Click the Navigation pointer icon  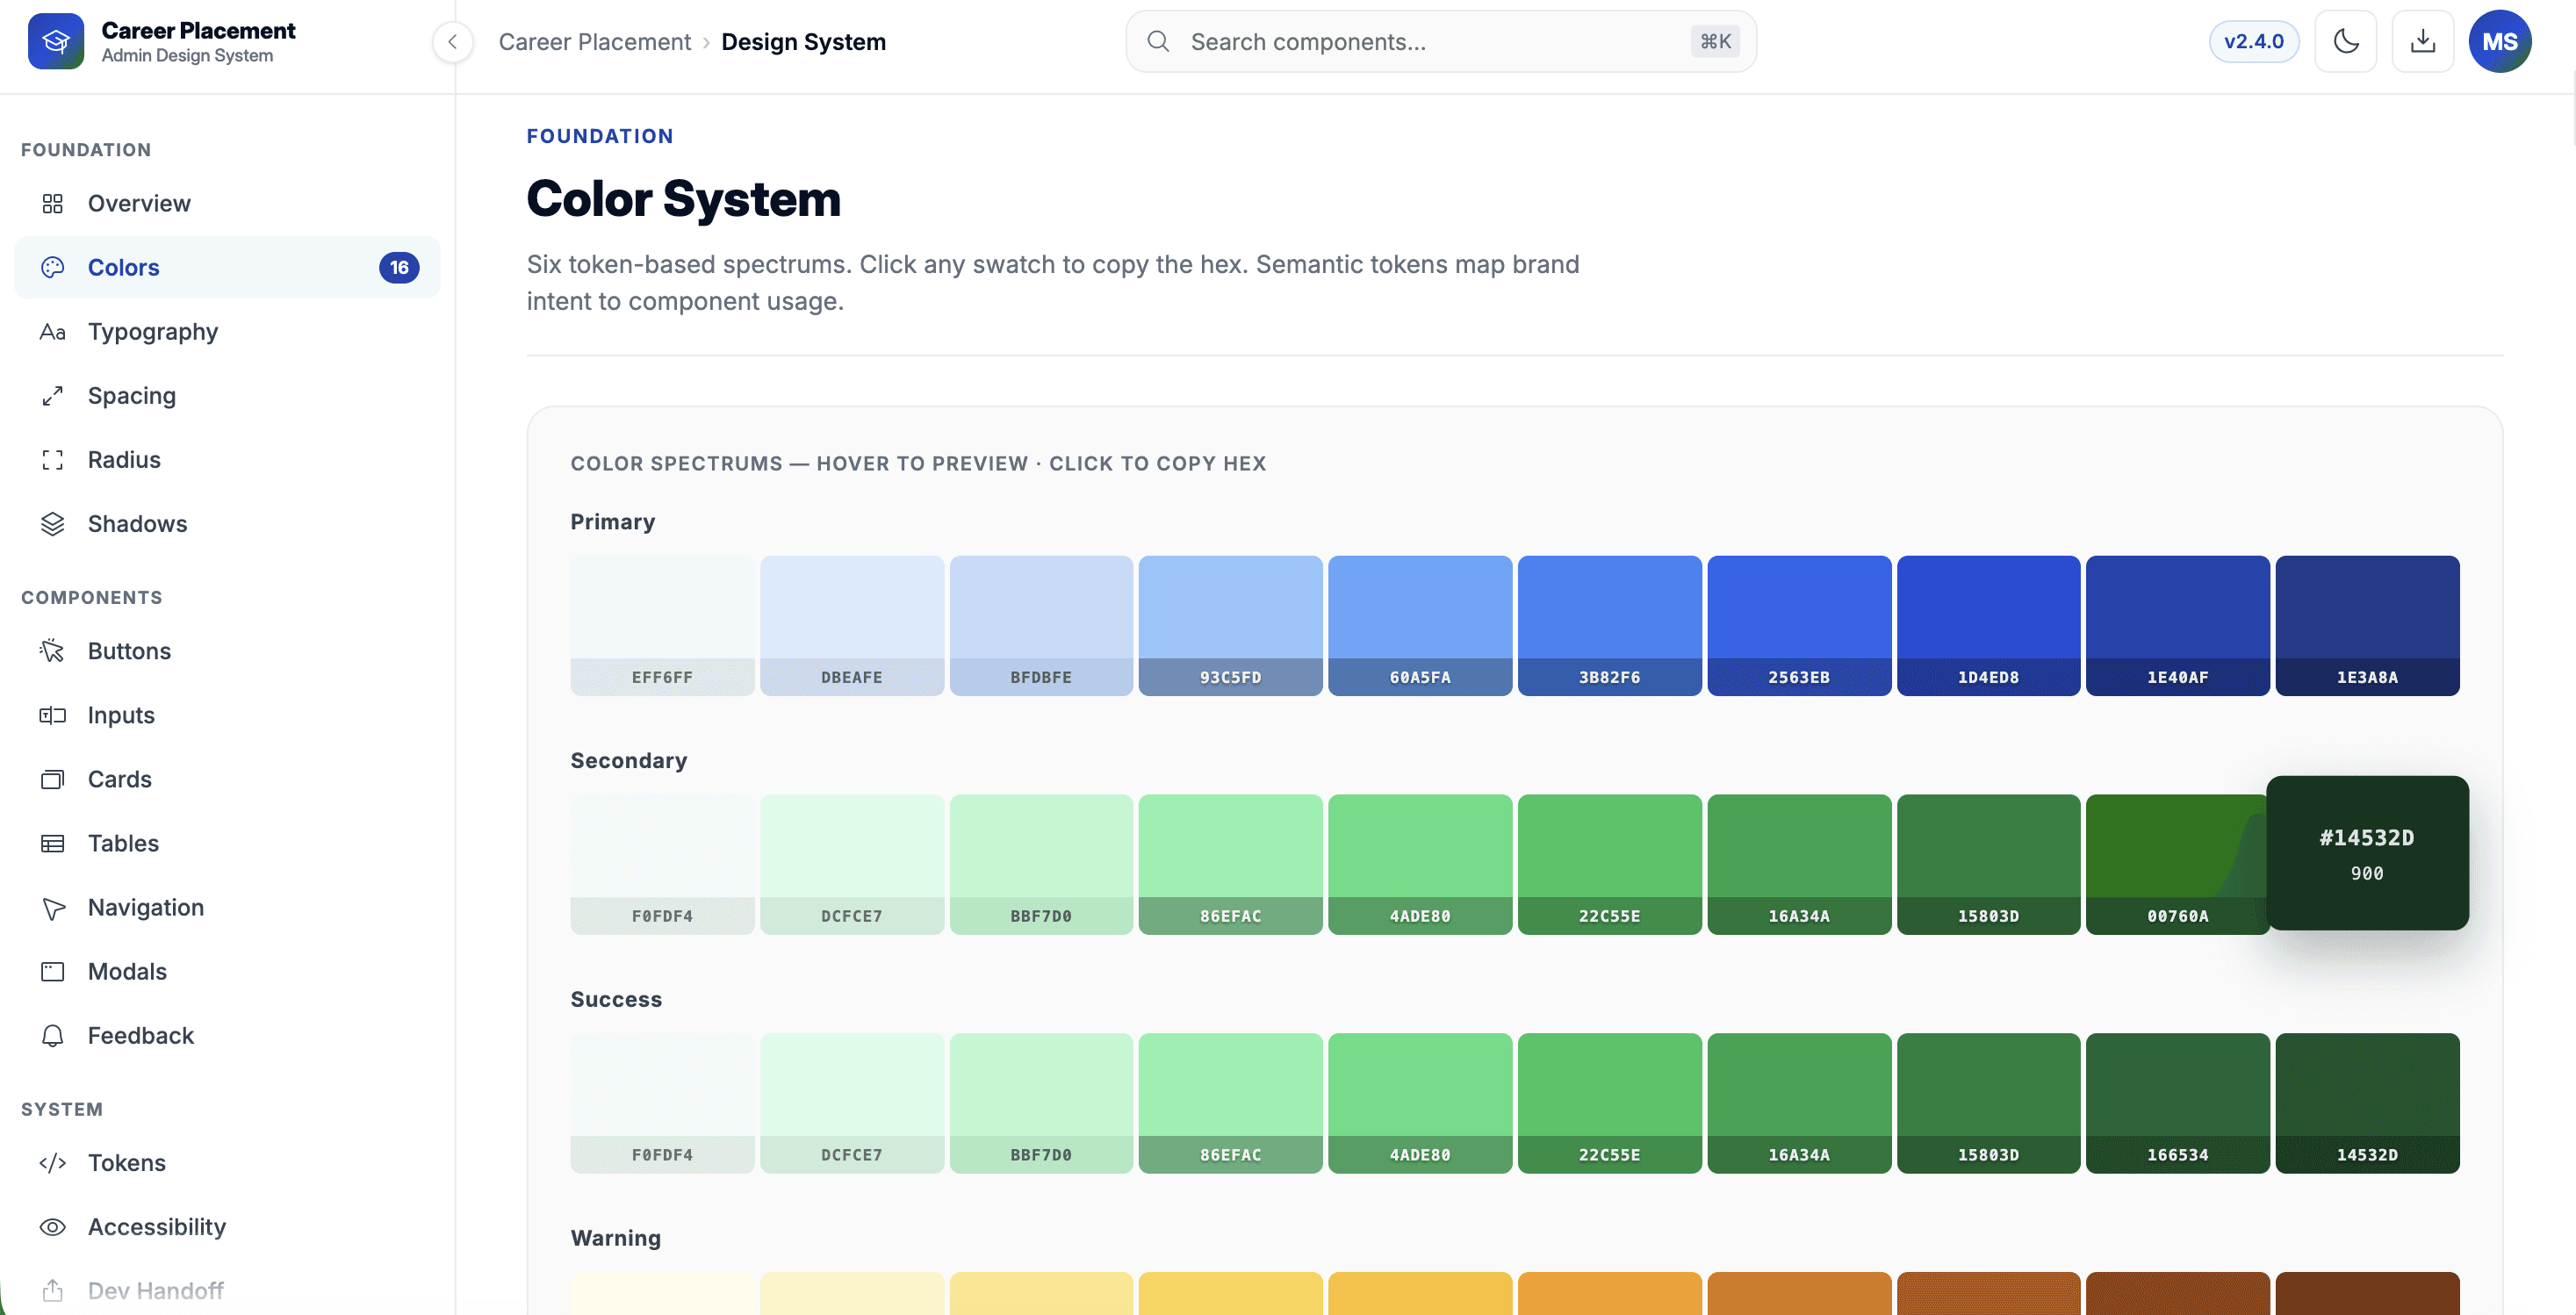52,907
